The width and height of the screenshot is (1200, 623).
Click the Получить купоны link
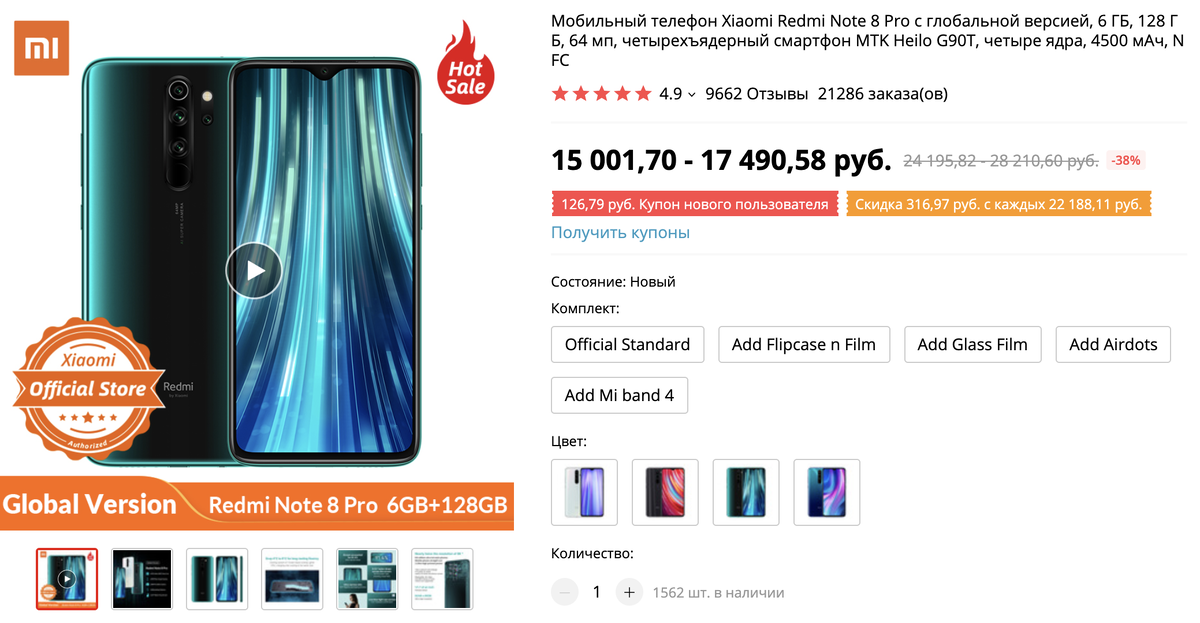pos(620,232)
